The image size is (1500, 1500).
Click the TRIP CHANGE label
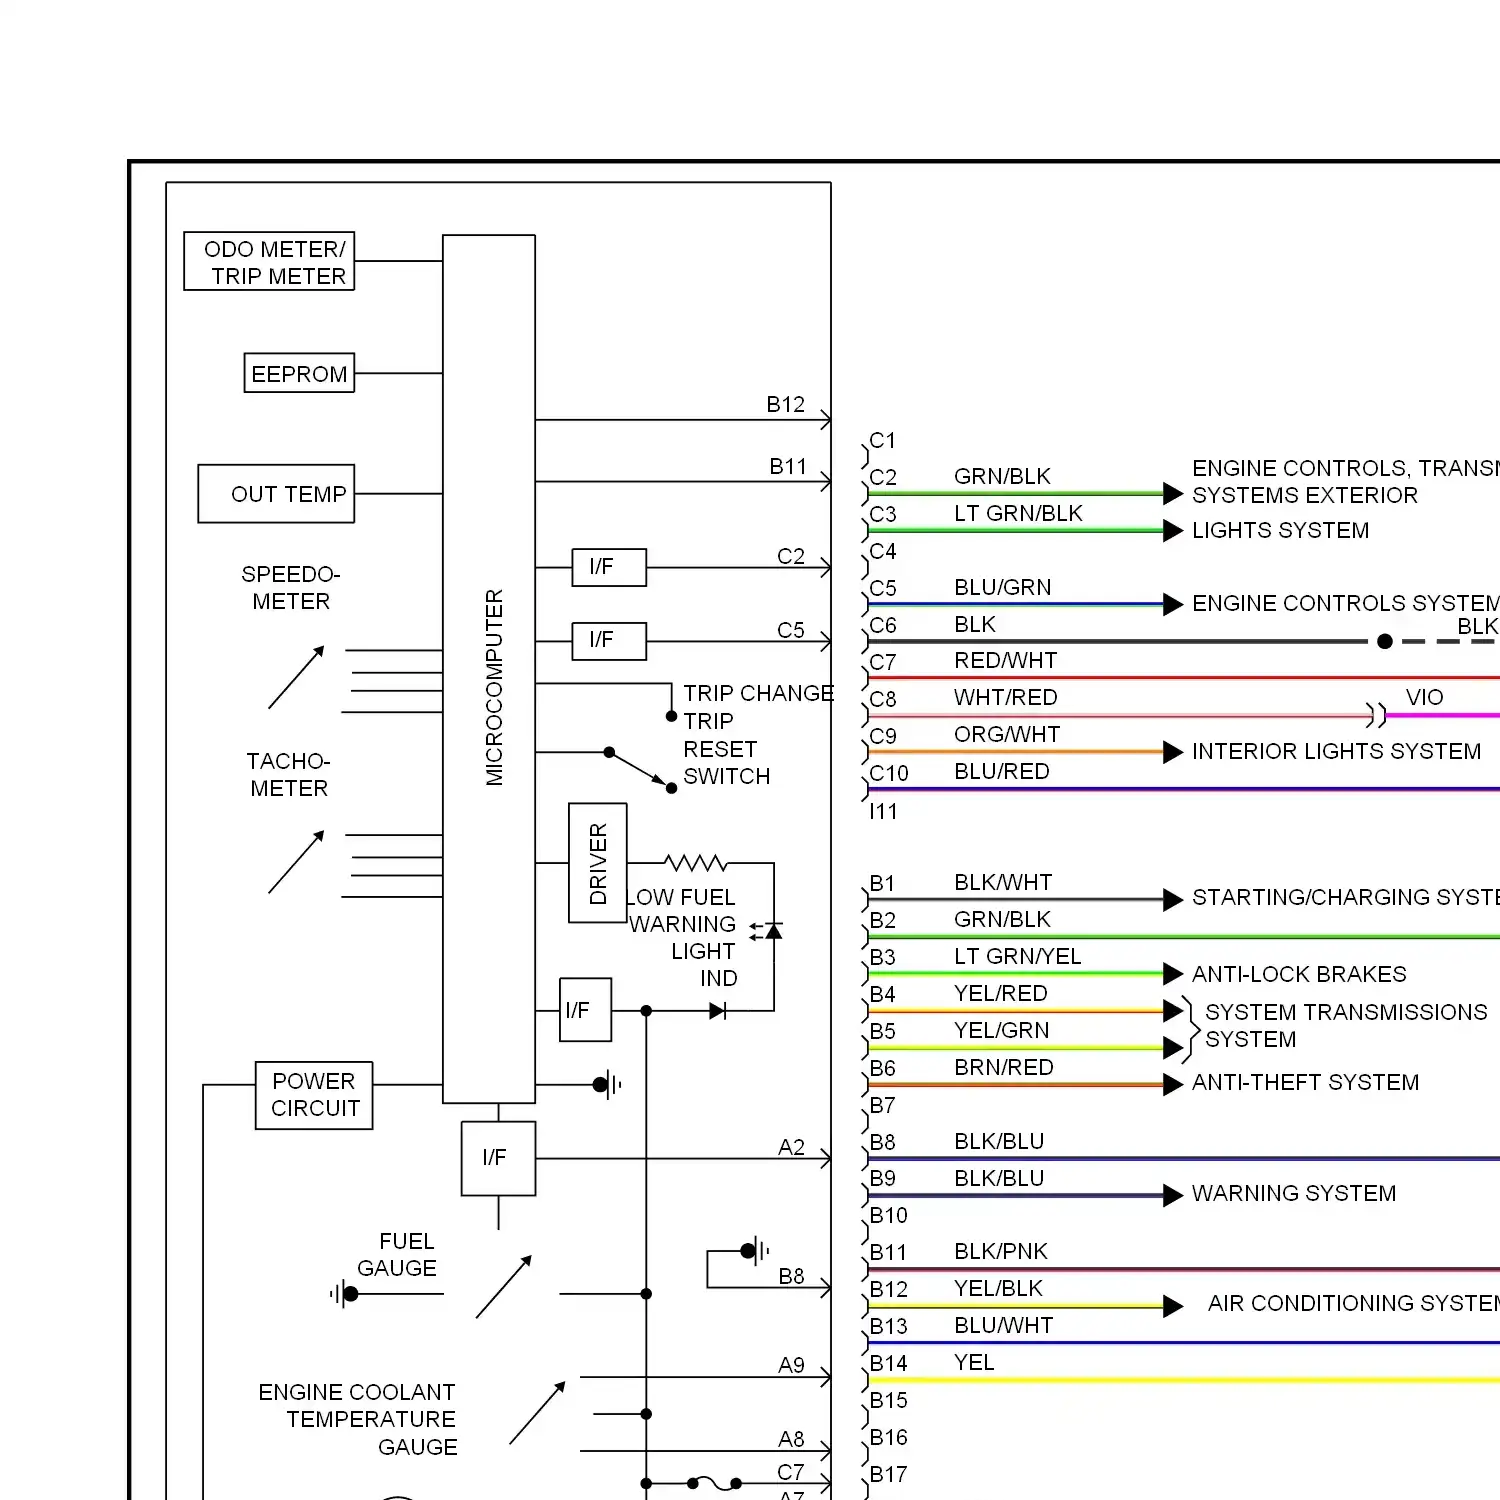pyautogui.click(x=758, y=694)
